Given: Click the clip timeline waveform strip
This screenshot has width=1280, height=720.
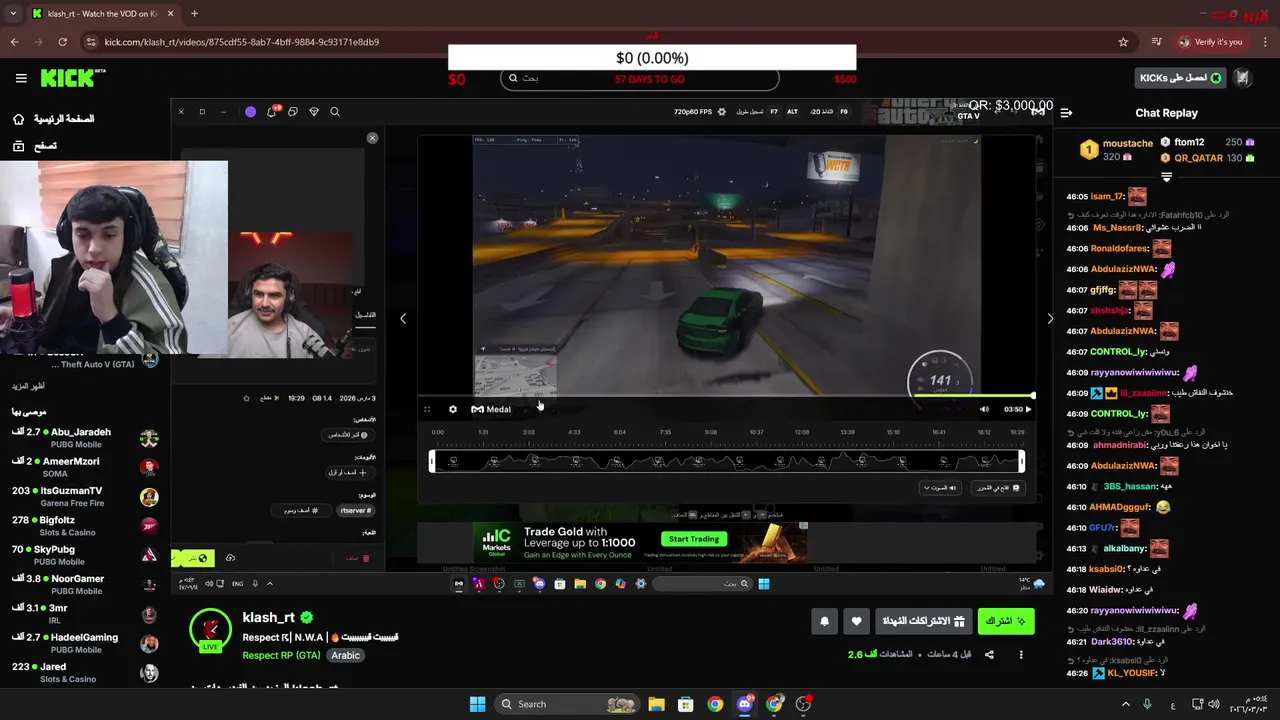Looking at the screenshot, I should tap(727, 461).
